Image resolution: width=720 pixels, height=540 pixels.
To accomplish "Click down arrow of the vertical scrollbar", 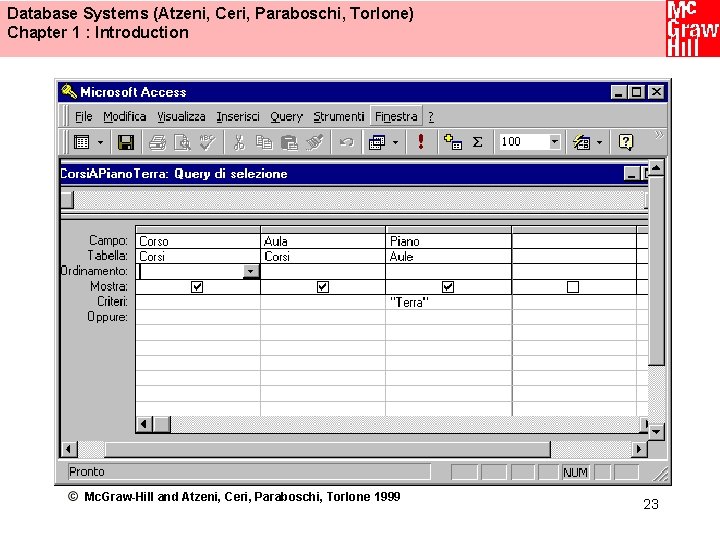I will (x=656, y=432).
